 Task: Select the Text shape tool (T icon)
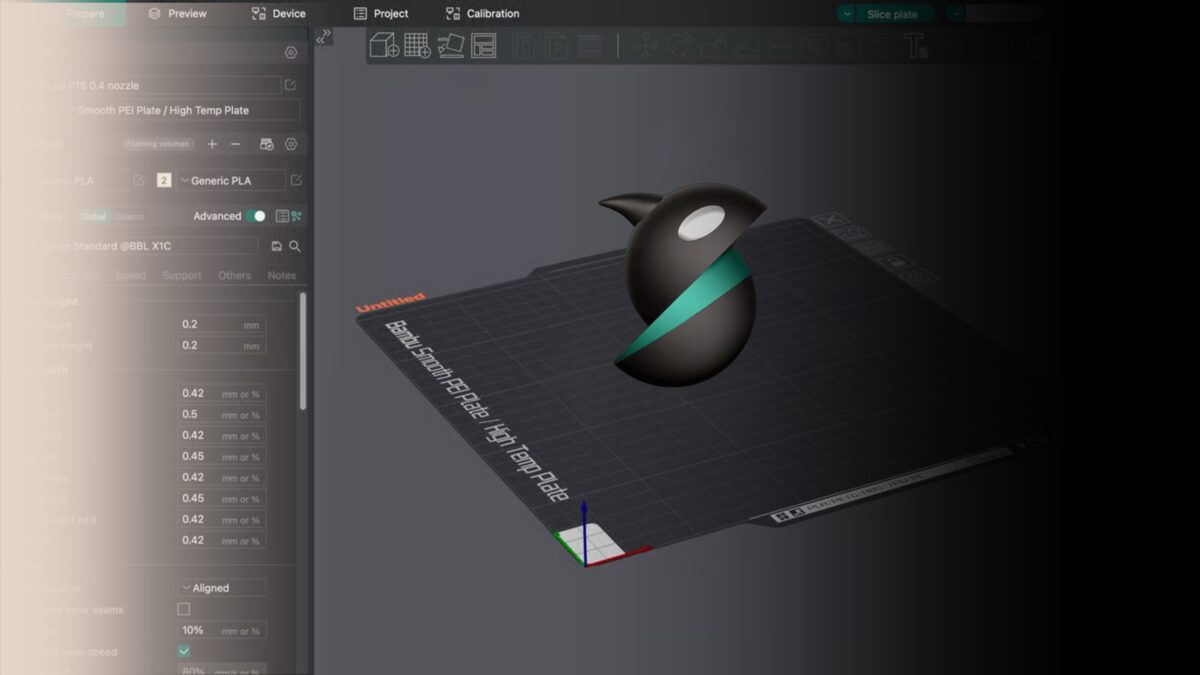(x=915, y=45)
